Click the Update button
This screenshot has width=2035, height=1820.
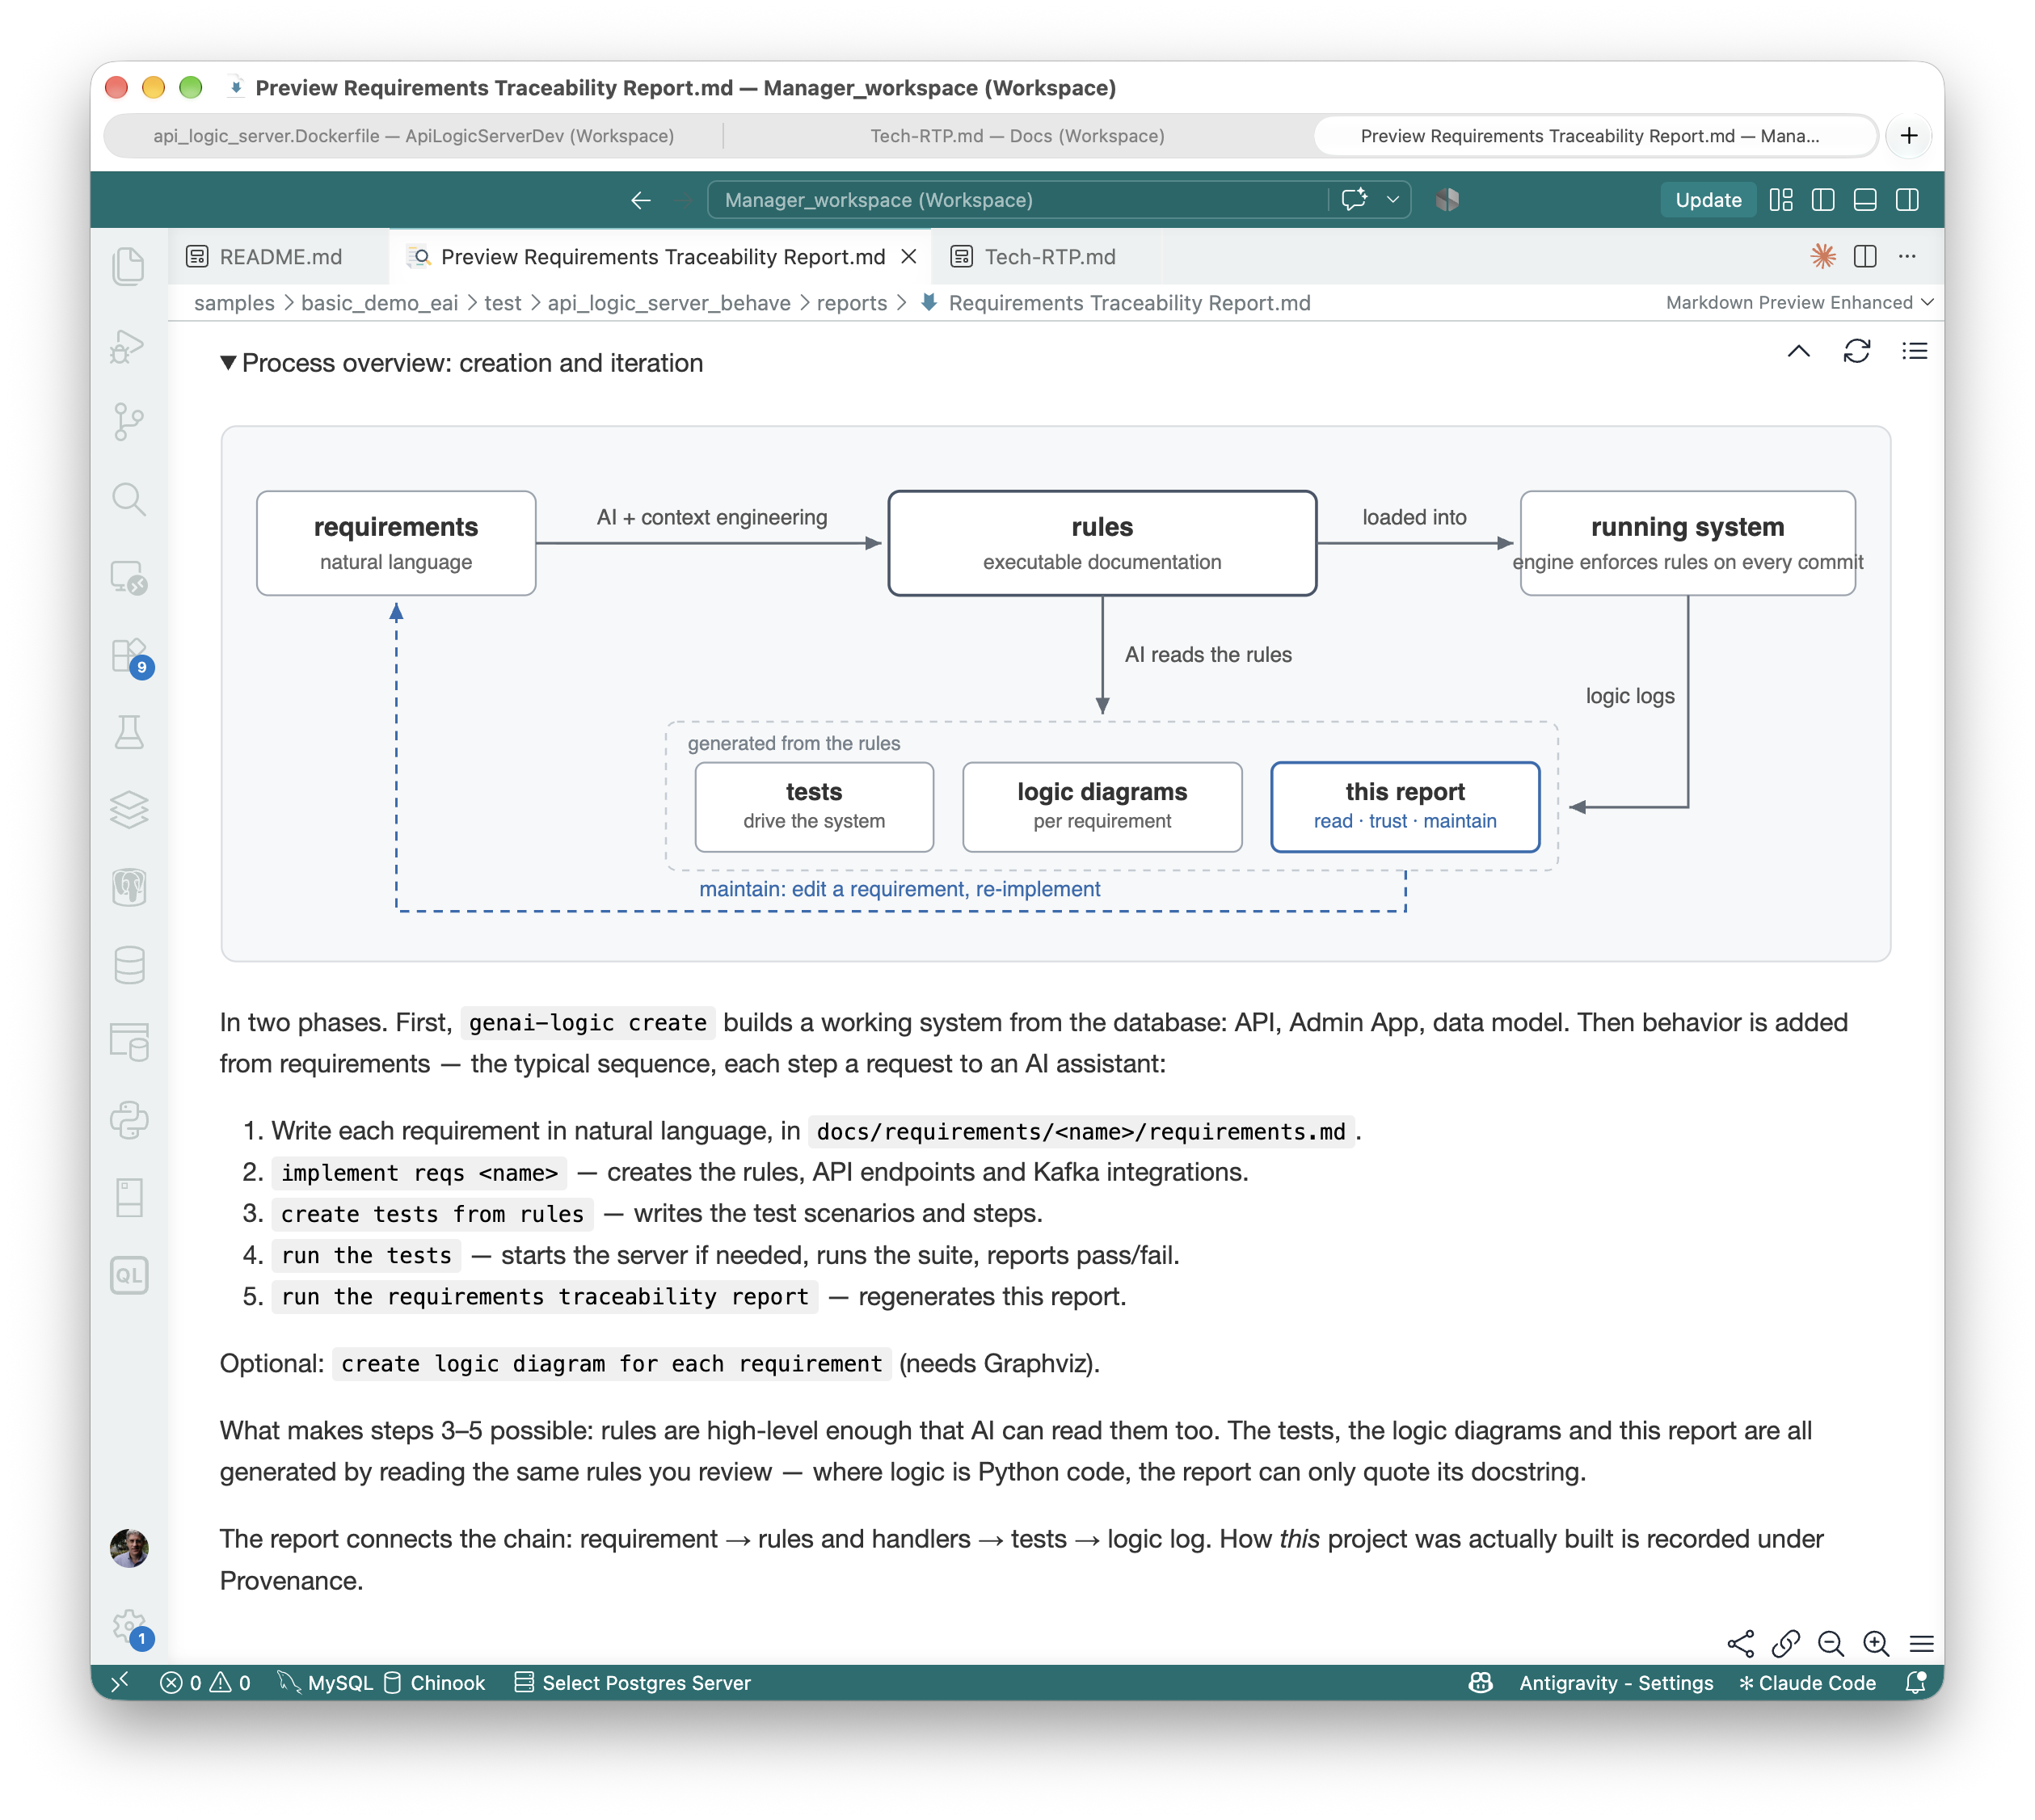pyautogui.click(x=1708, y=200)
